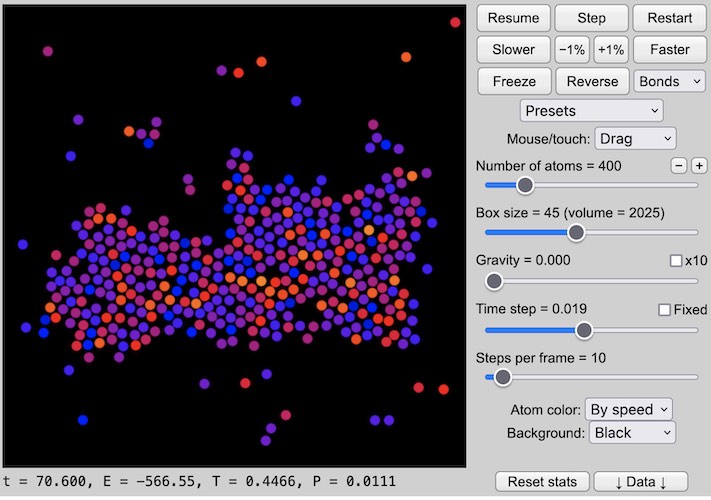711x500 pixels.
Task: Increase energy with the +1% button
Action: [x=610, y=49]
